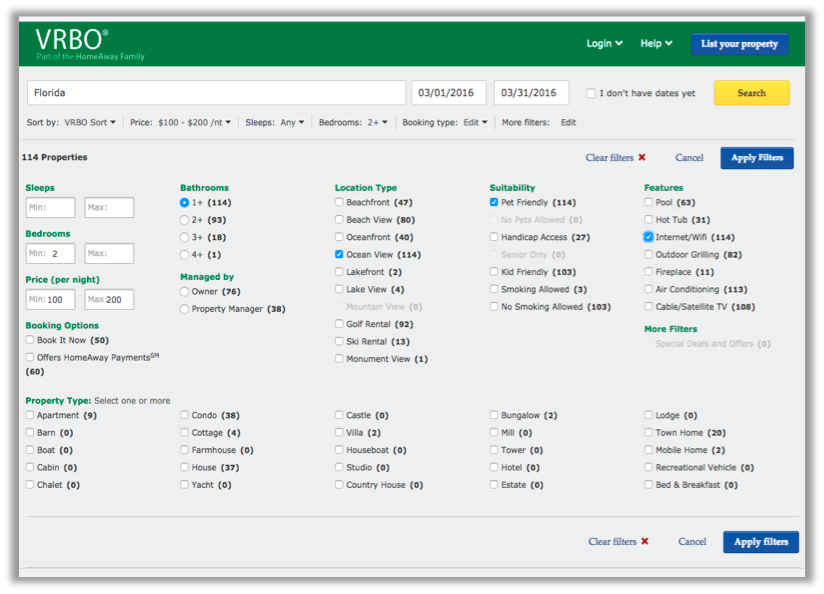Click bottom Clear filters link
This screenshot has width=824, height=594.
tap(612, 541)
